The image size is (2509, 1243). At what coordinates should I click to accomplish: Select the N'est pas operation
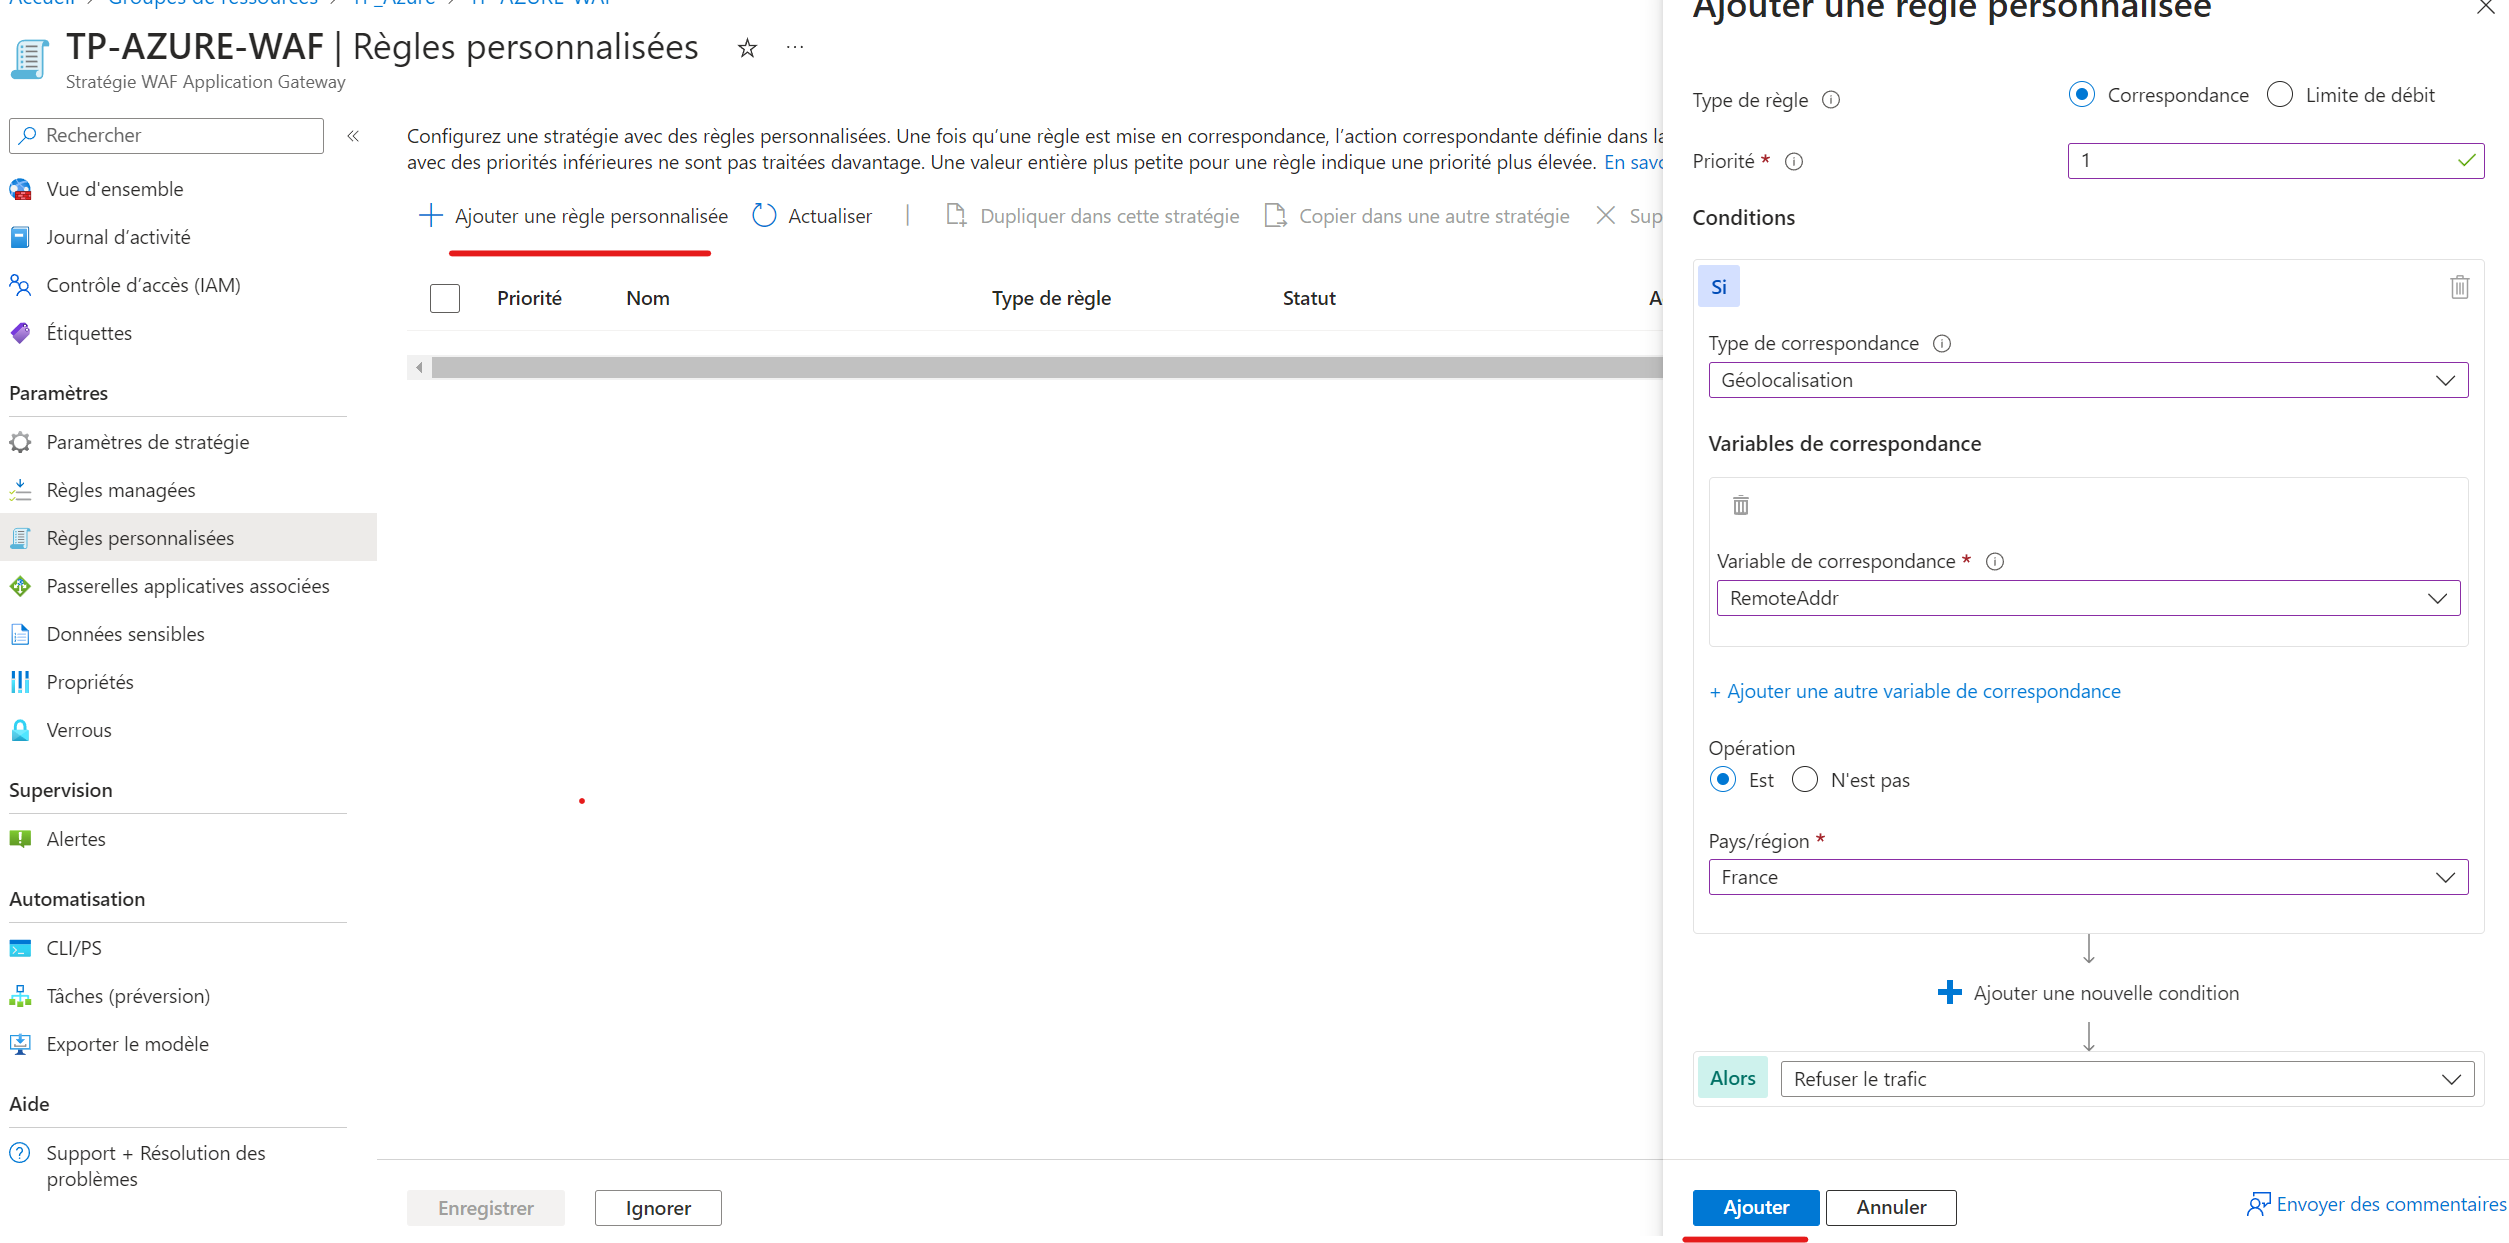[1805, 780]
